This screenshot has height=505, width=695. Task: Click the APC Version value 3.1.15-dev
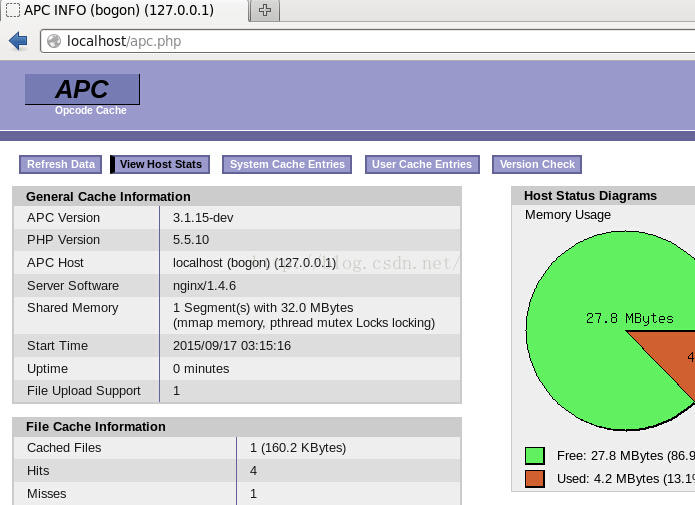(x=203, y=218)
